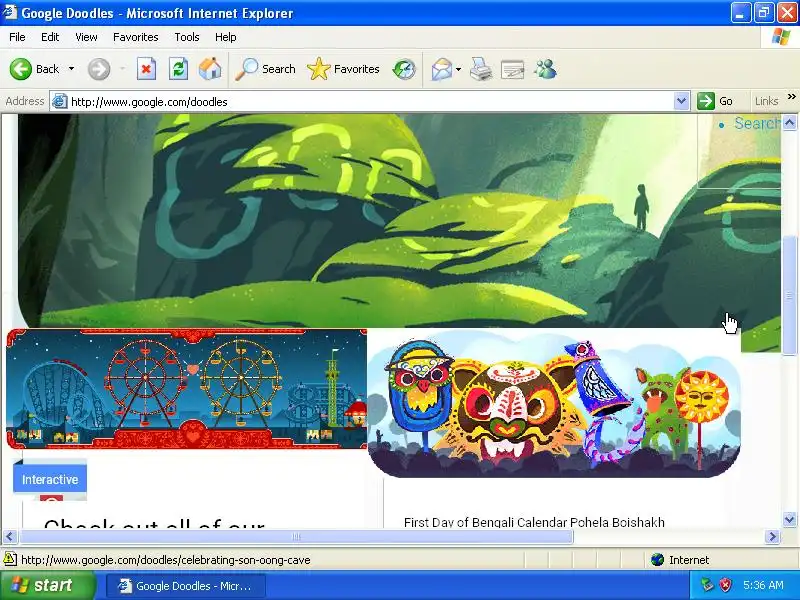This screenshot has width=800, height=600.
Task: Click vertical scrollbar down arrow
Action: tap(789, 520)
